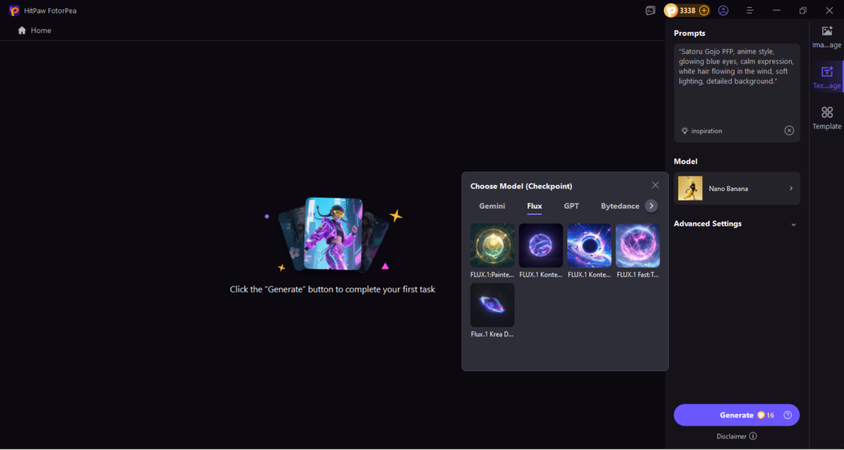Show more model tabs with right arrow
The image size is (844, 450).
click(651, 206)
